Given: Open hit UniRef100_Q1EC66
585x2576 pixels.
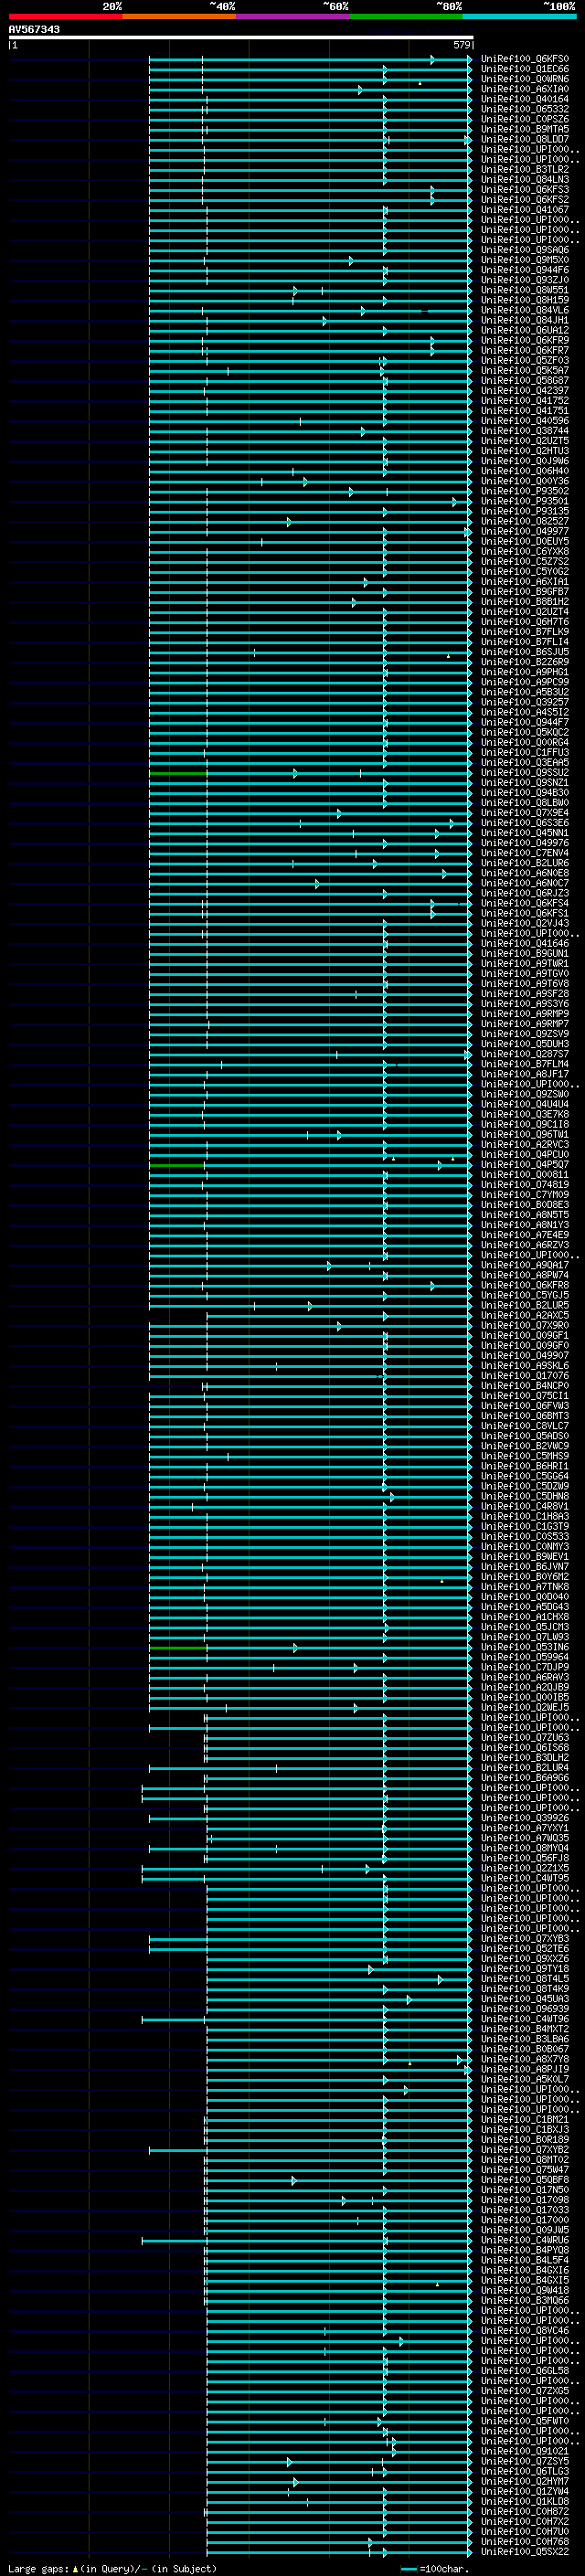Looking at the screenshot, I should tap(525, 69).
